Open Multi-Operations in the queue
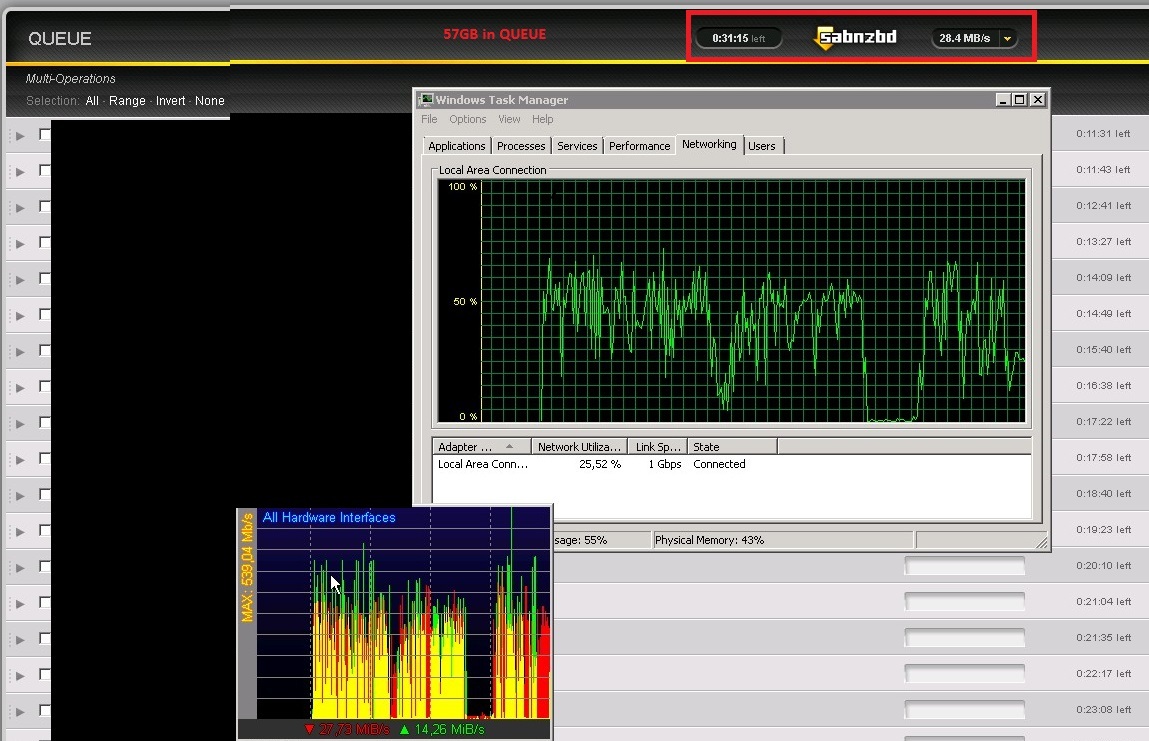1149x741 pixels. [70, 78]
